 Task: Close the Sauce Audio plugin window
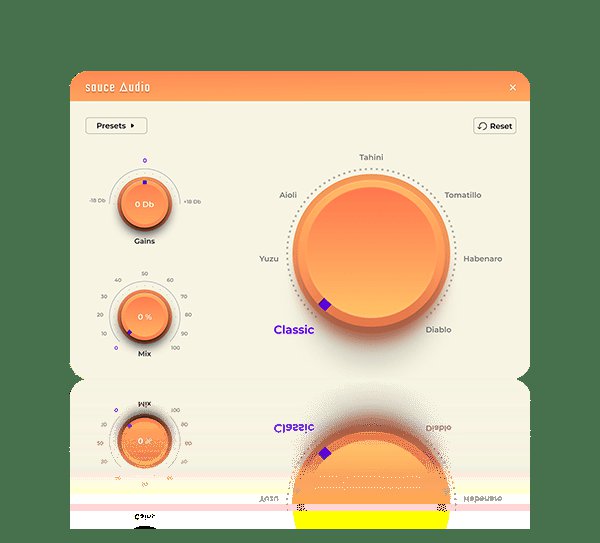point(513,88)
